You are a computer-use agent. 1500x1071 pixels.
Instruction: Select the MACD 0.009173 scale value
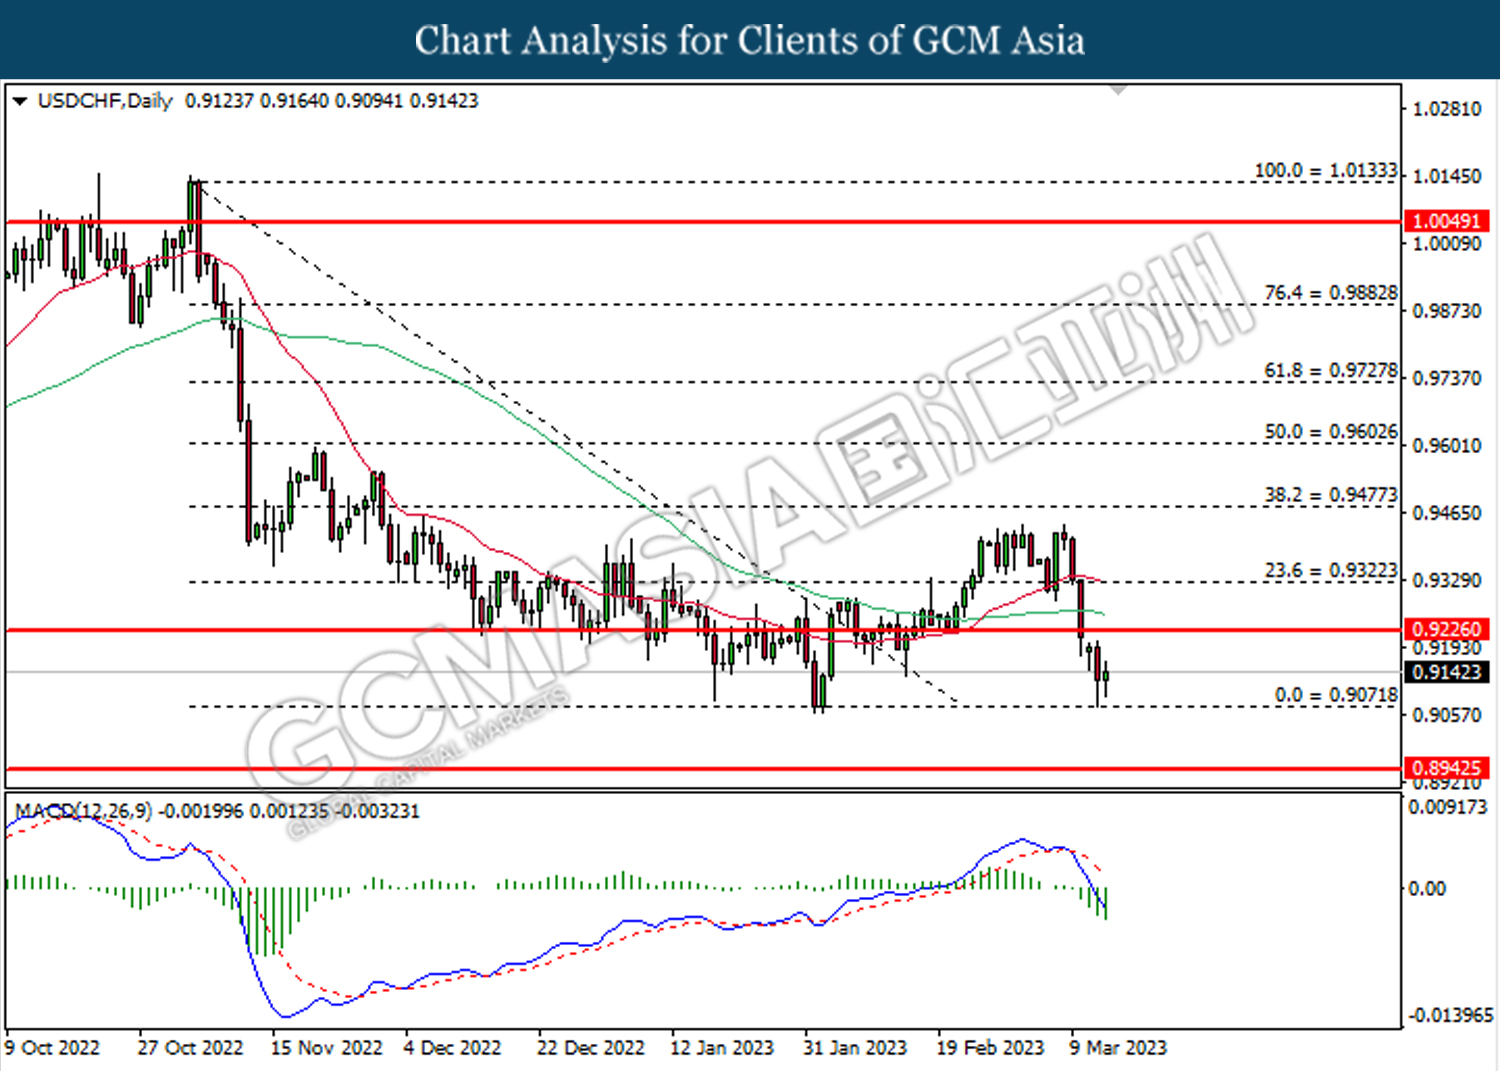pos(1448,807)
